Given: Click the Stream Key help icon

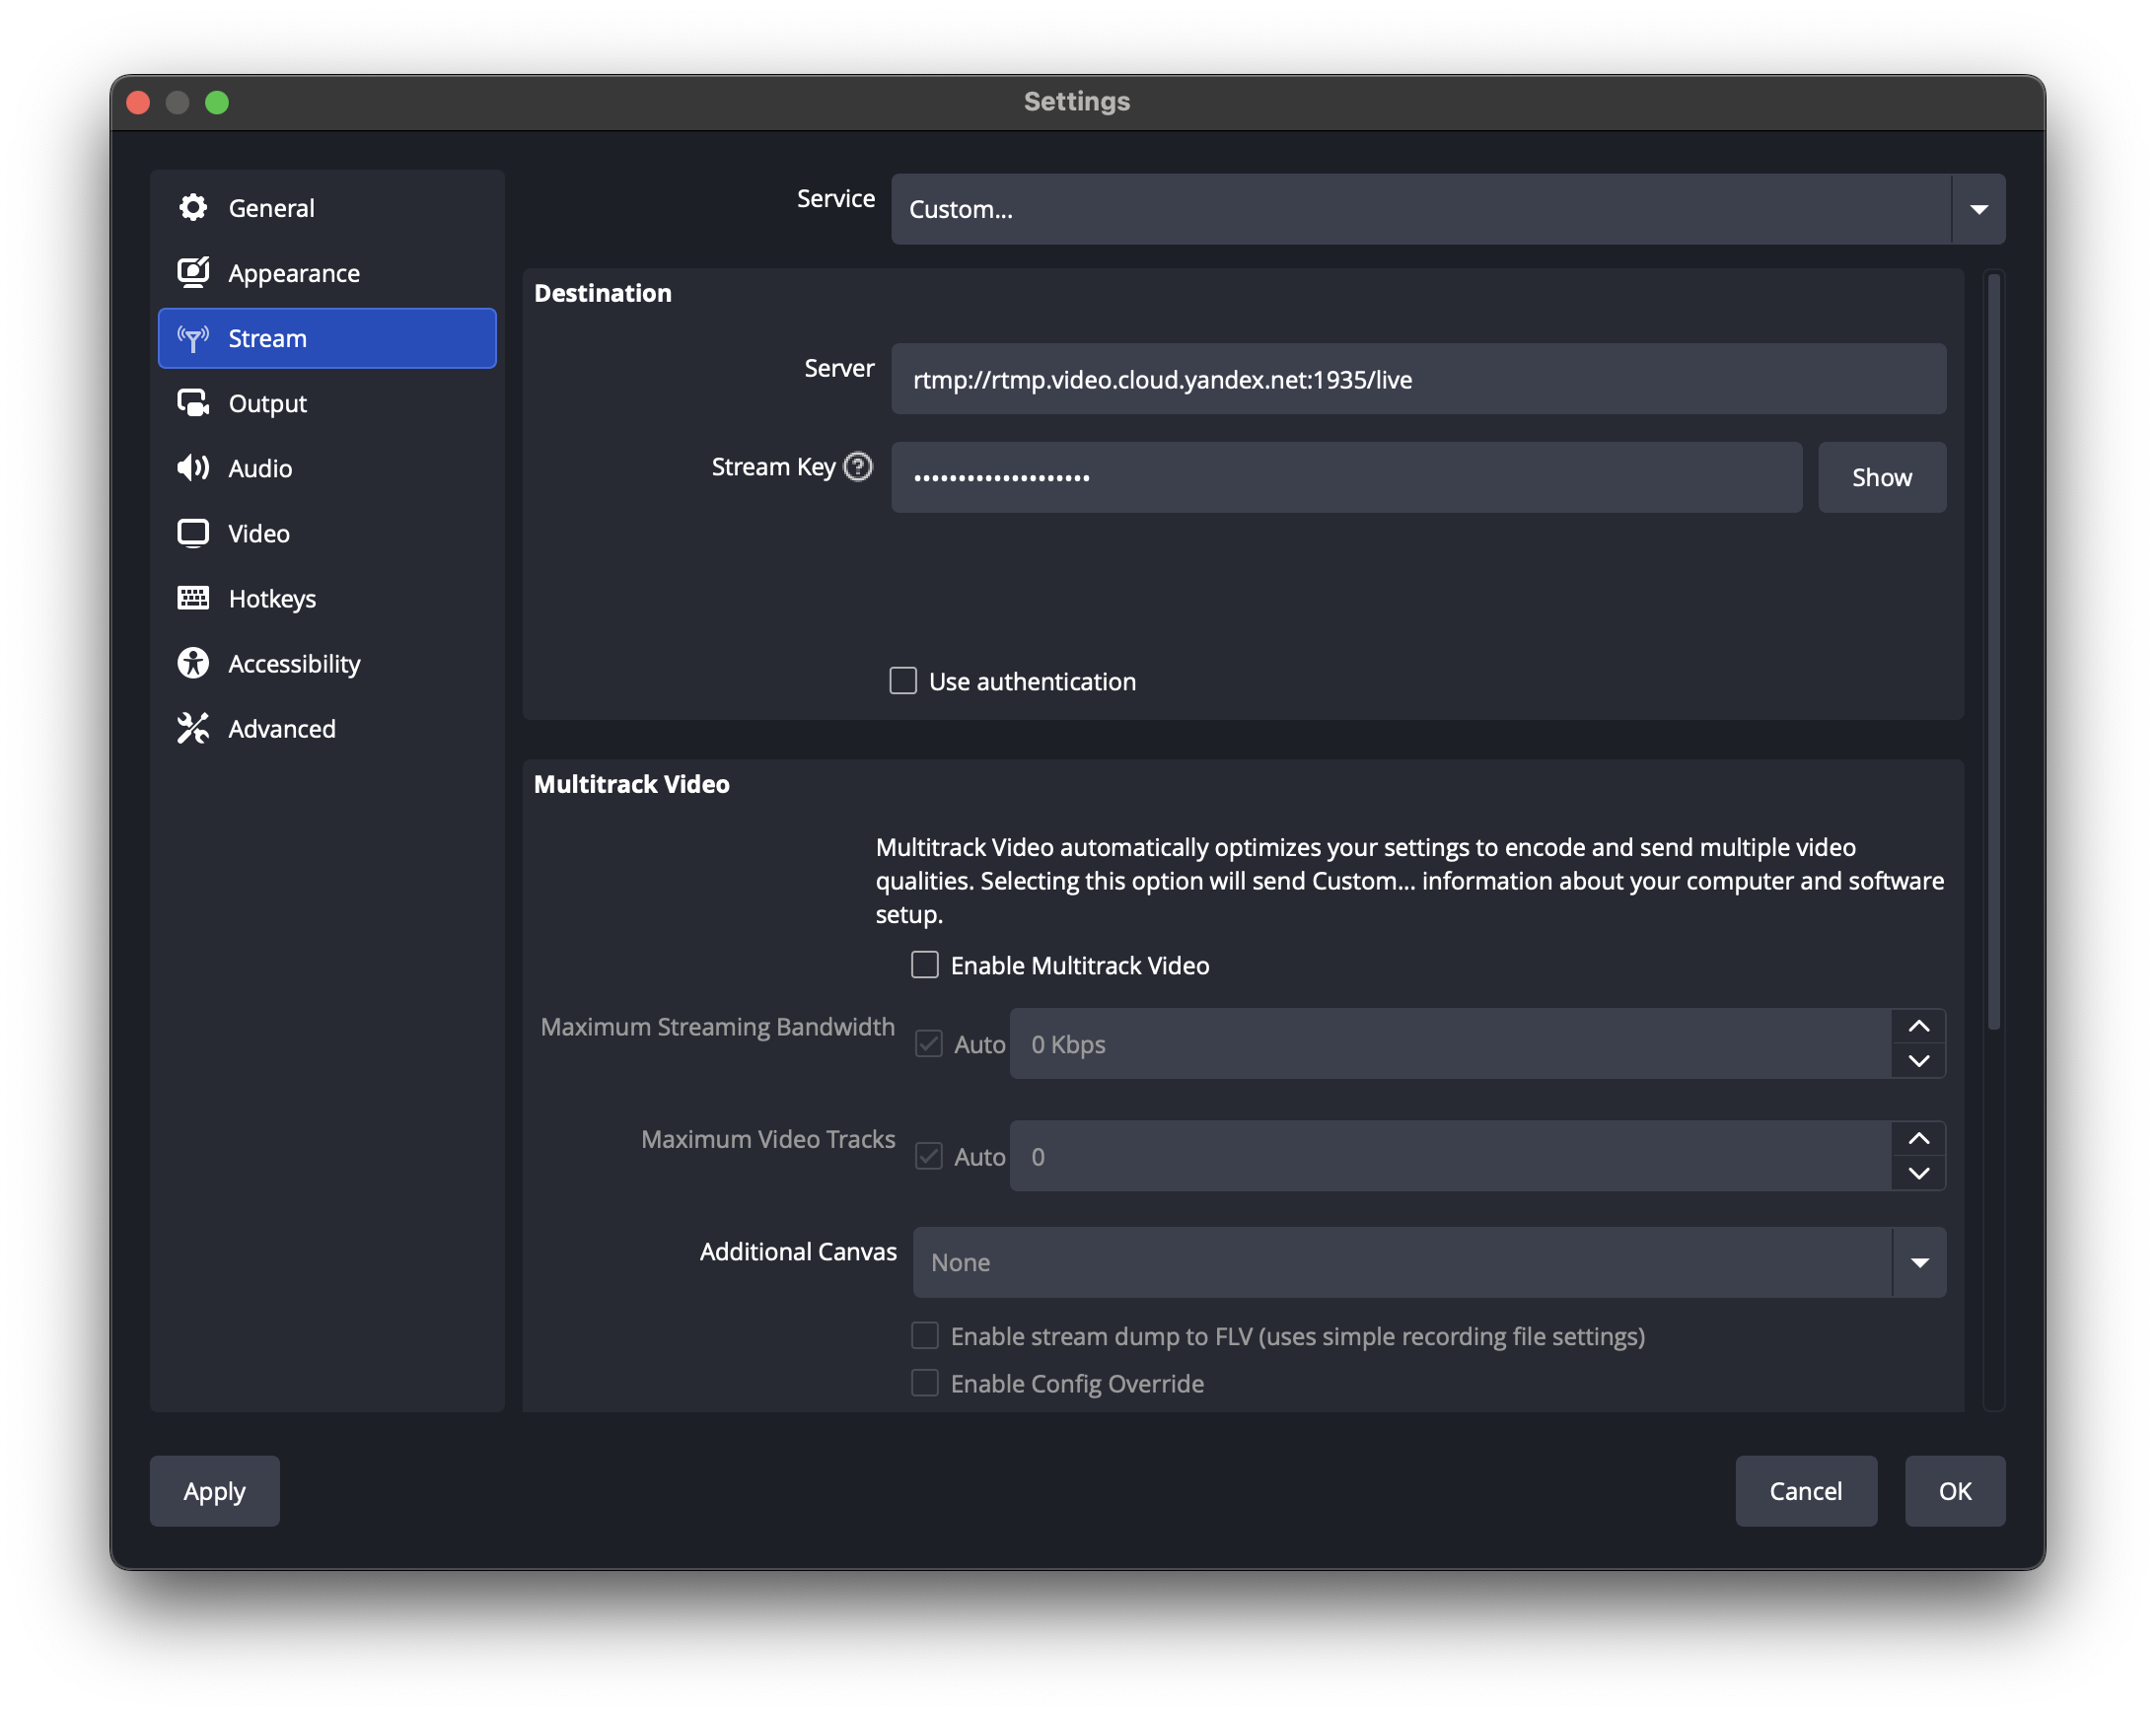Looking at the screenshot, I should [x=858, y=467].
